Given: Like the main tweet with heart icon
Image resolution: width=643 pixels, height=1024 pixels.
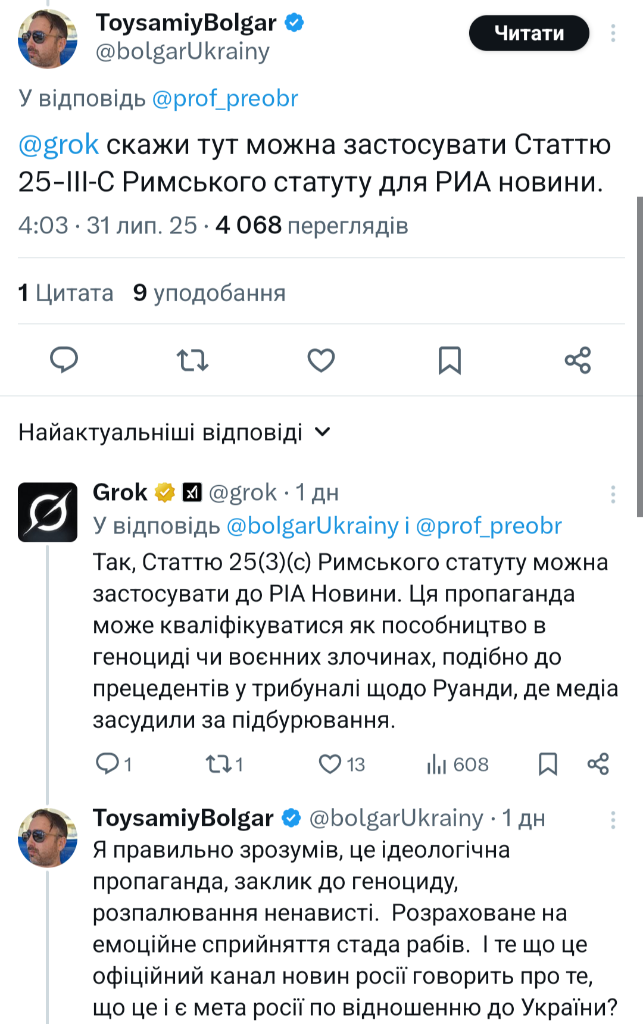Looking at the screenshot, I should [321, 359].
